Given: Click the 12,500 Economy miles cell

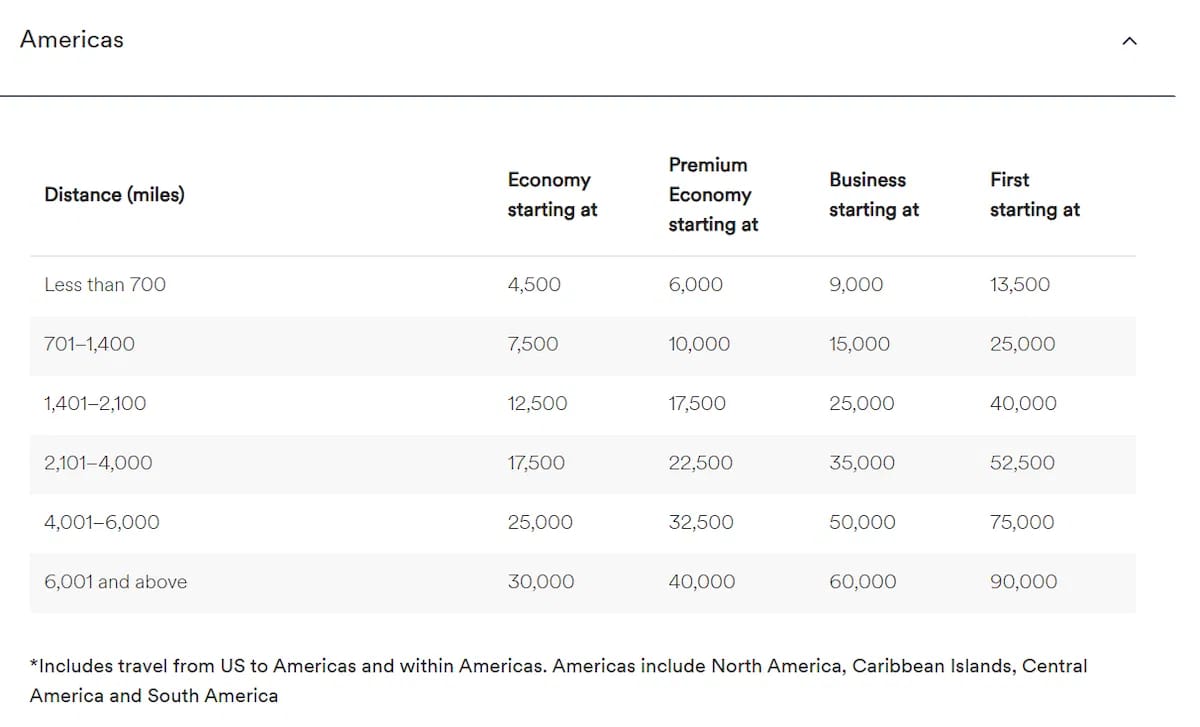Looking at the screenshot, I should (537, 404).
